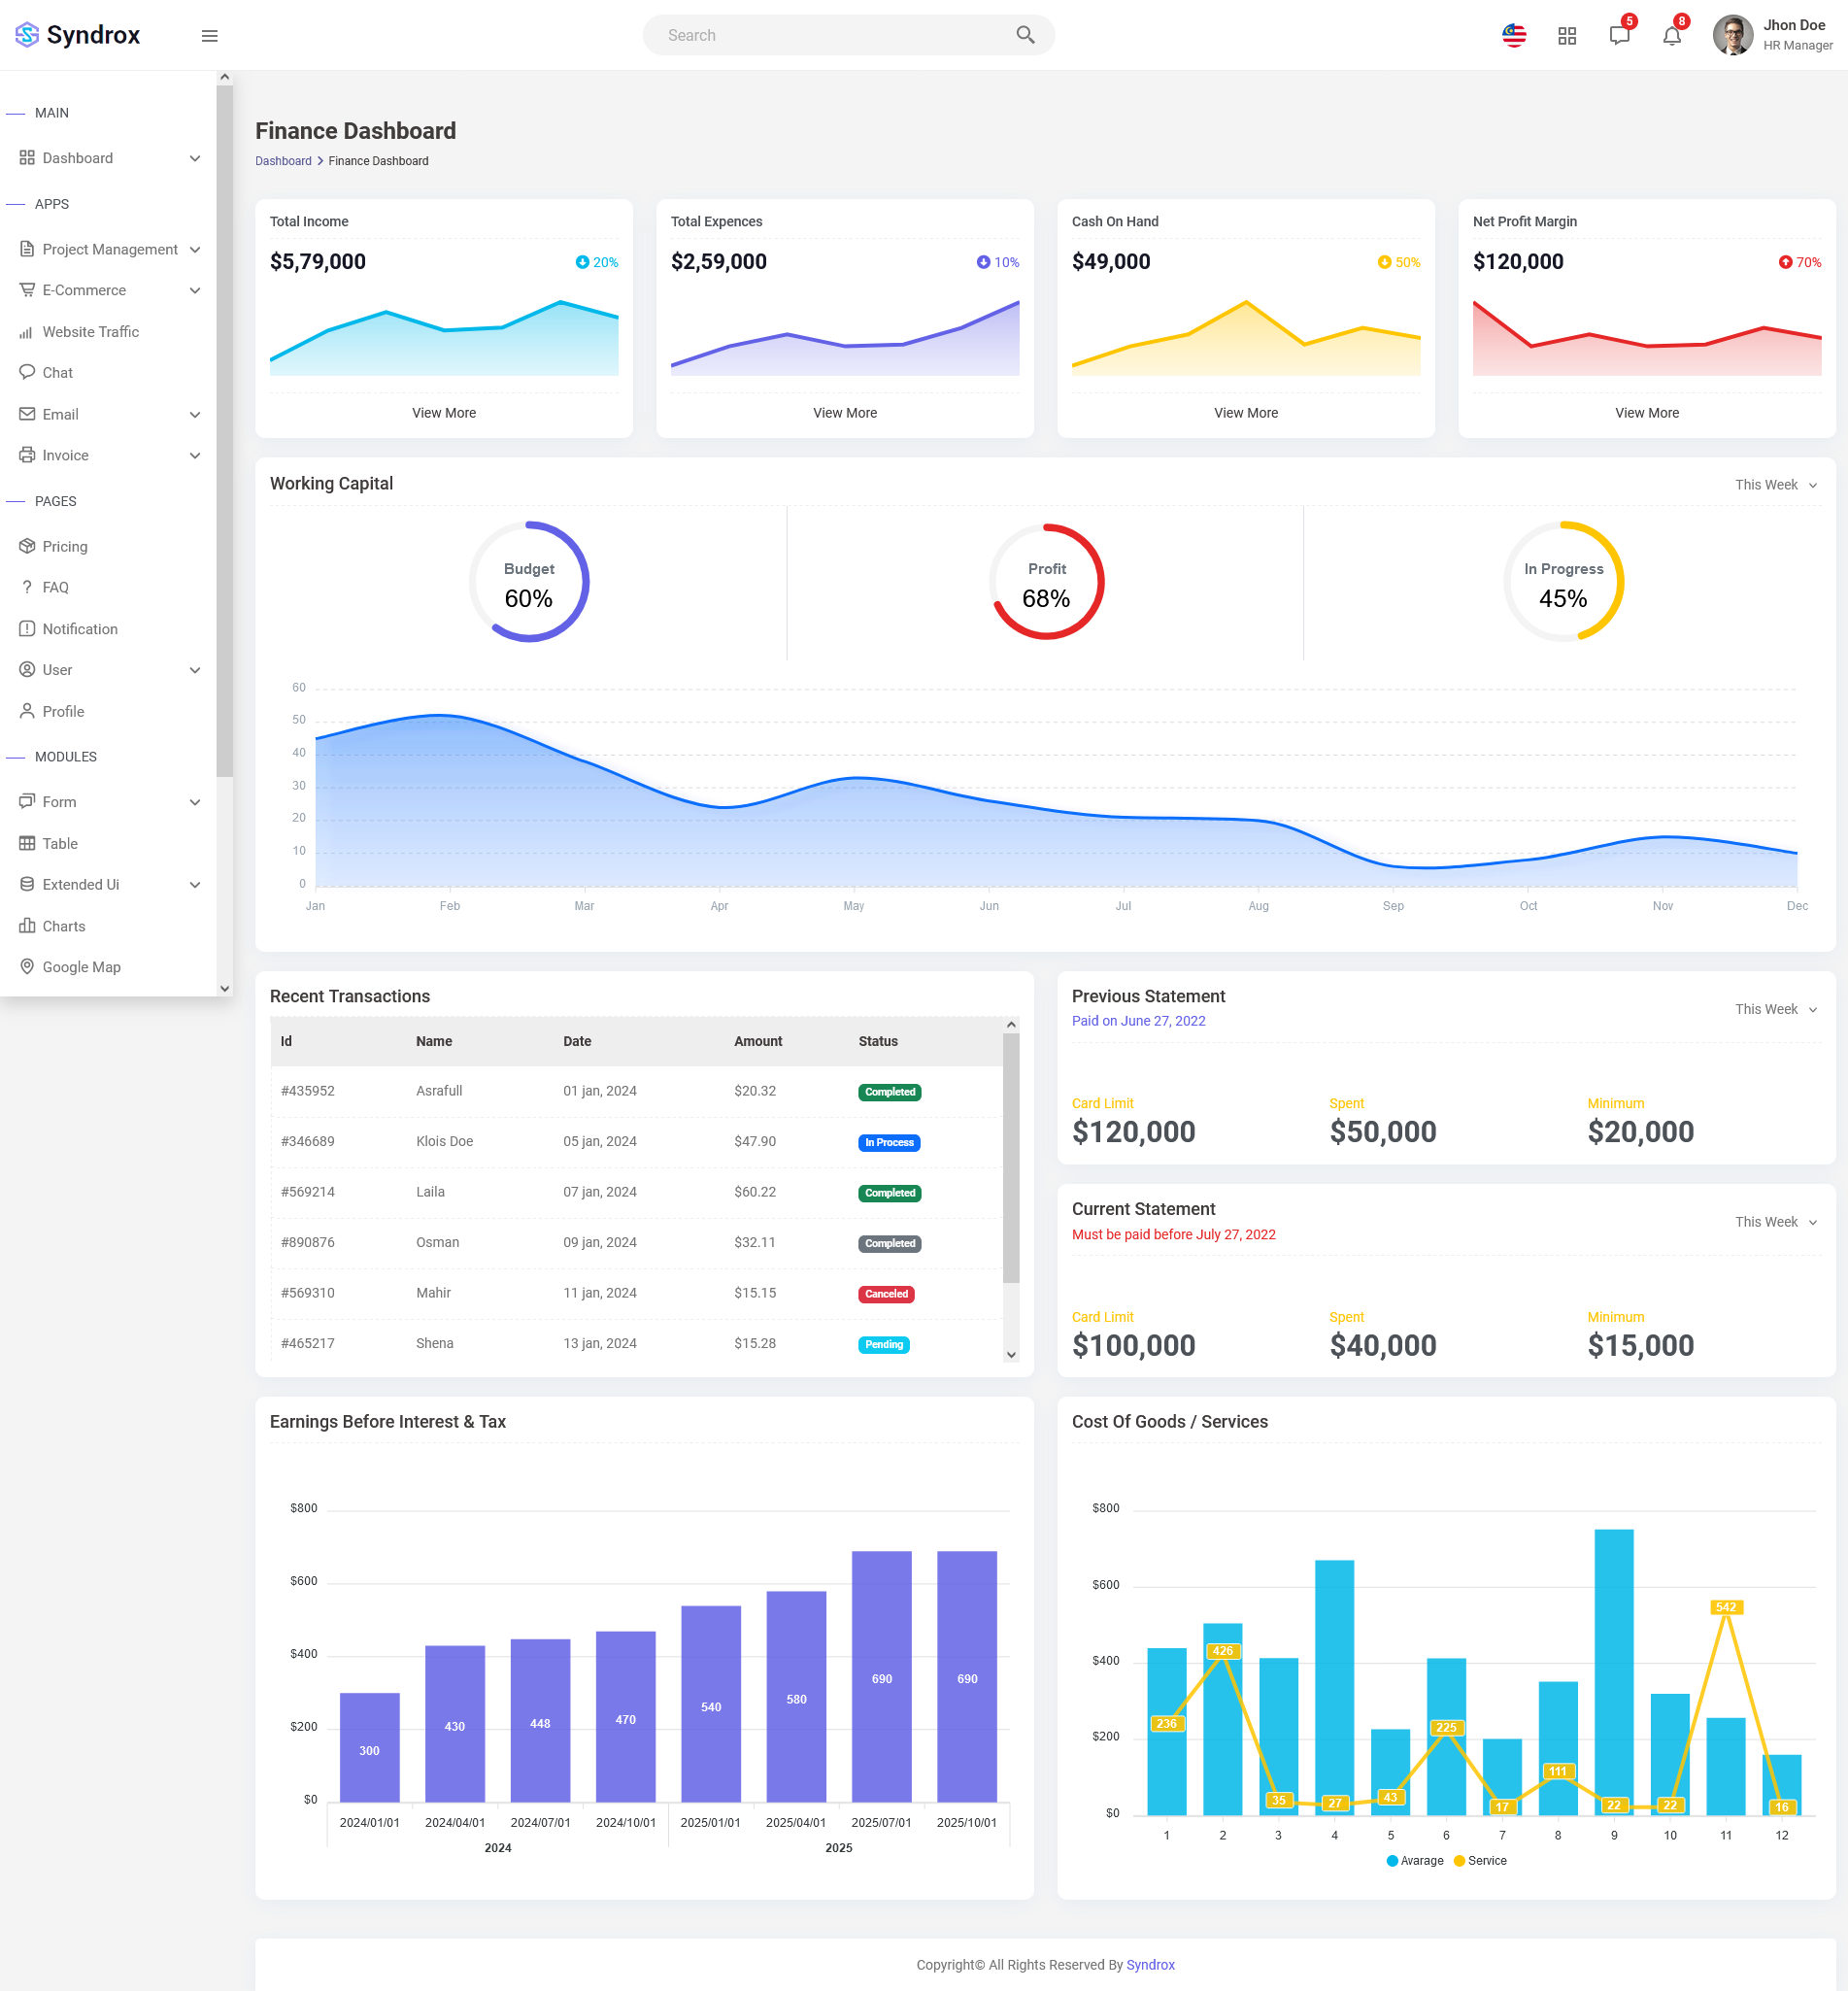Click the In Process badge for Klois Doe
Image resolution: width=1848 pixels, height=1991 pixels.
[x=889, y=1143]
